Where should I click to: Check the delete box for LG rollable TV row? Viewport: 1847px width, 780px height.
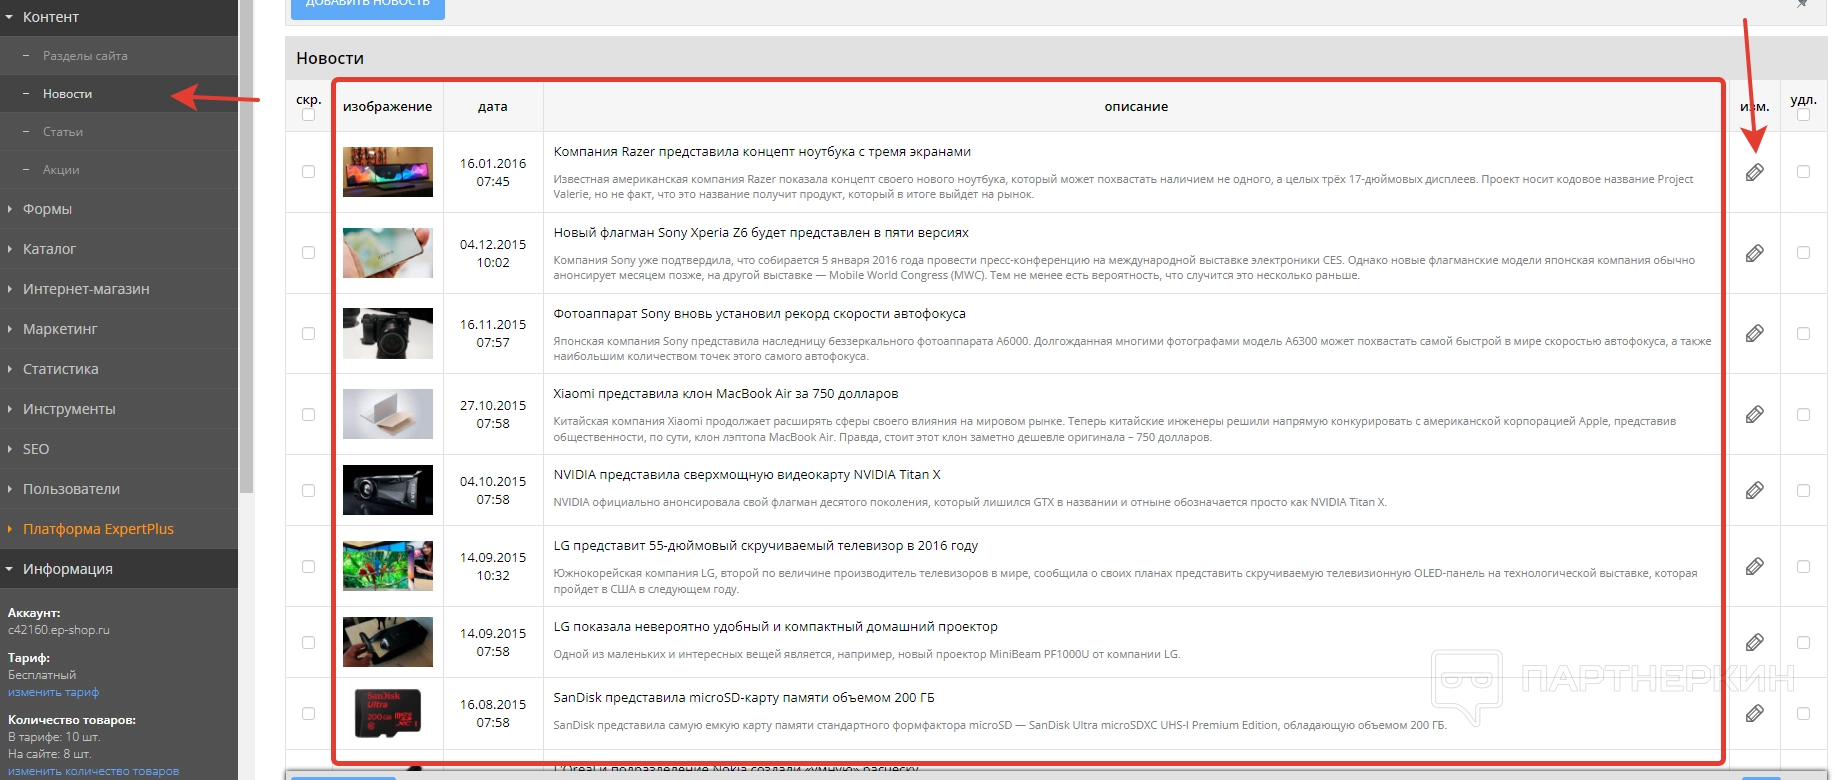tap(1803, 566)
